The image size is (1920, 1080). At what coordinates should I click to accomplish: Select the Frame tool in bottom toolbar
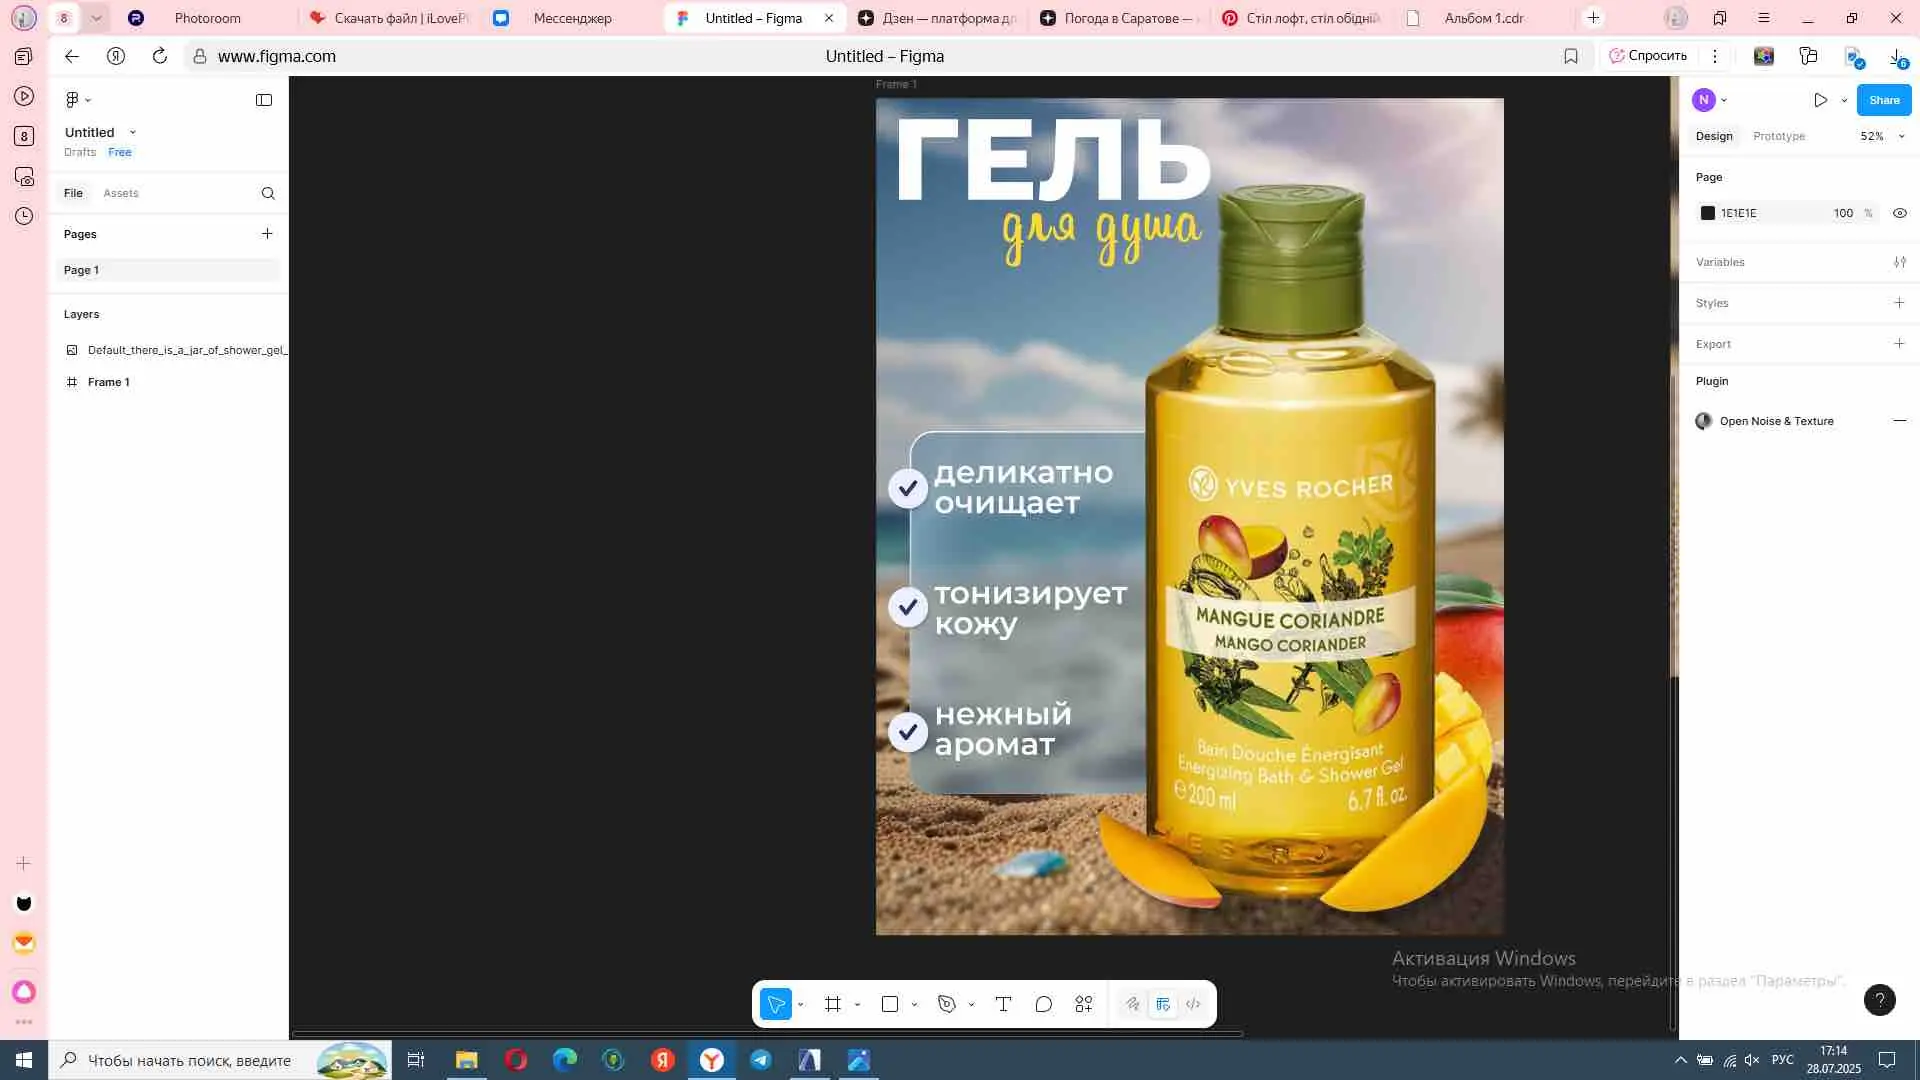pyautogui.click(x=833, y=1004)
